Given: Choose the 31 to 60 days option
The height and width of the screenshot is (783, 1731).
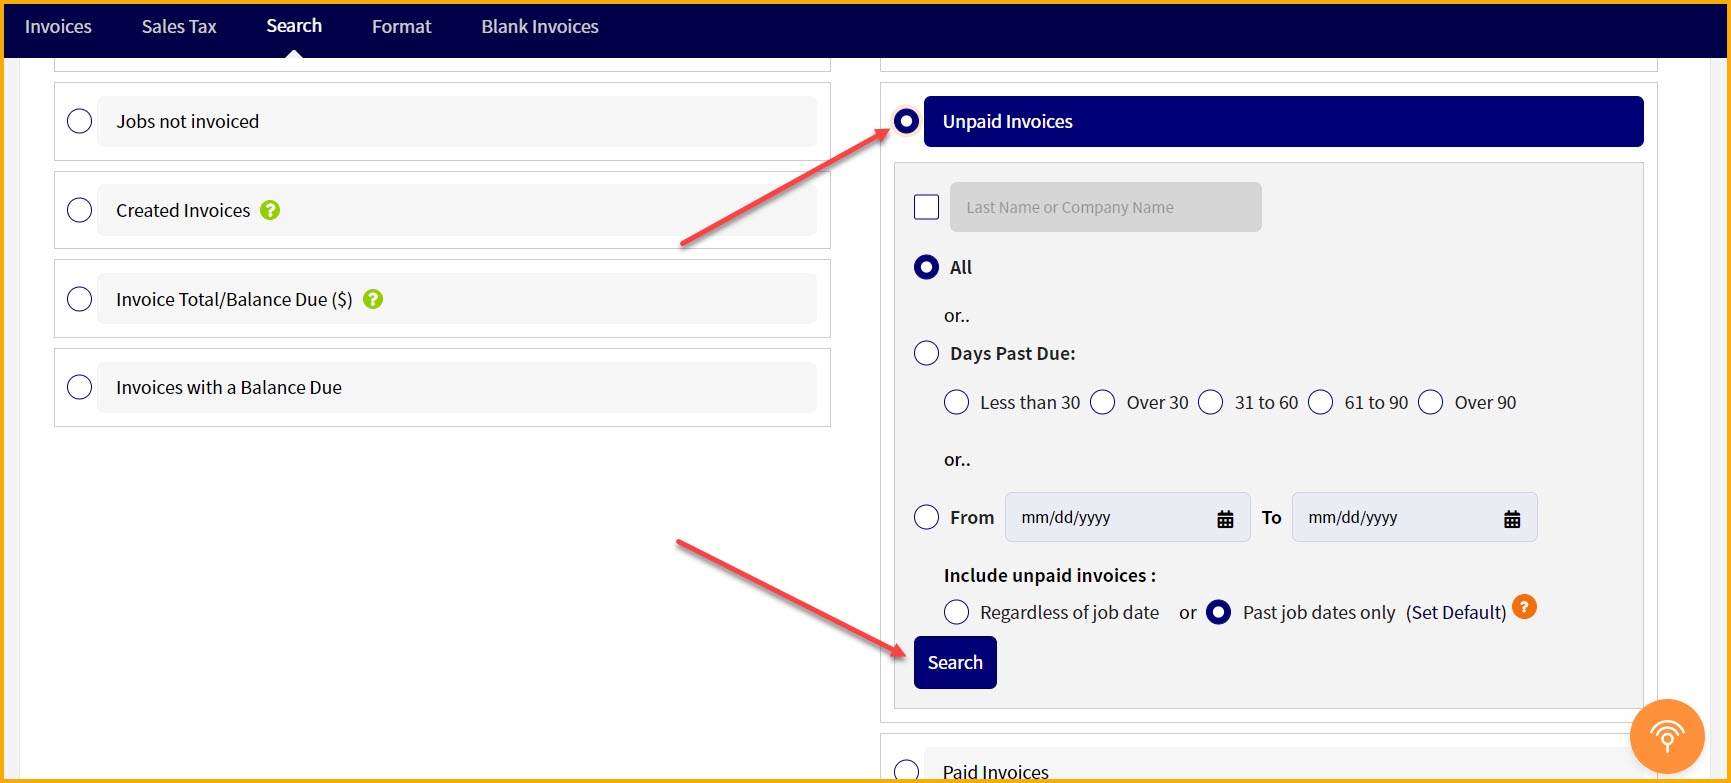Looking at the screenshot, I should [x=1211, y=402].
